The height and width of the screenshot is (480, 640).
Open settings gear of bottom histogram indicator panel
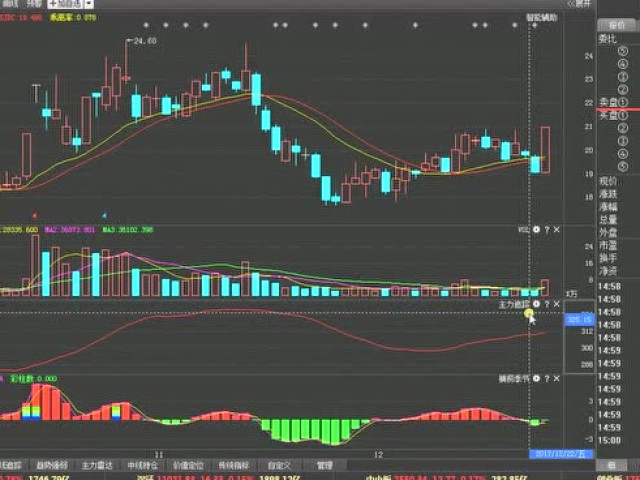point(536,379)
